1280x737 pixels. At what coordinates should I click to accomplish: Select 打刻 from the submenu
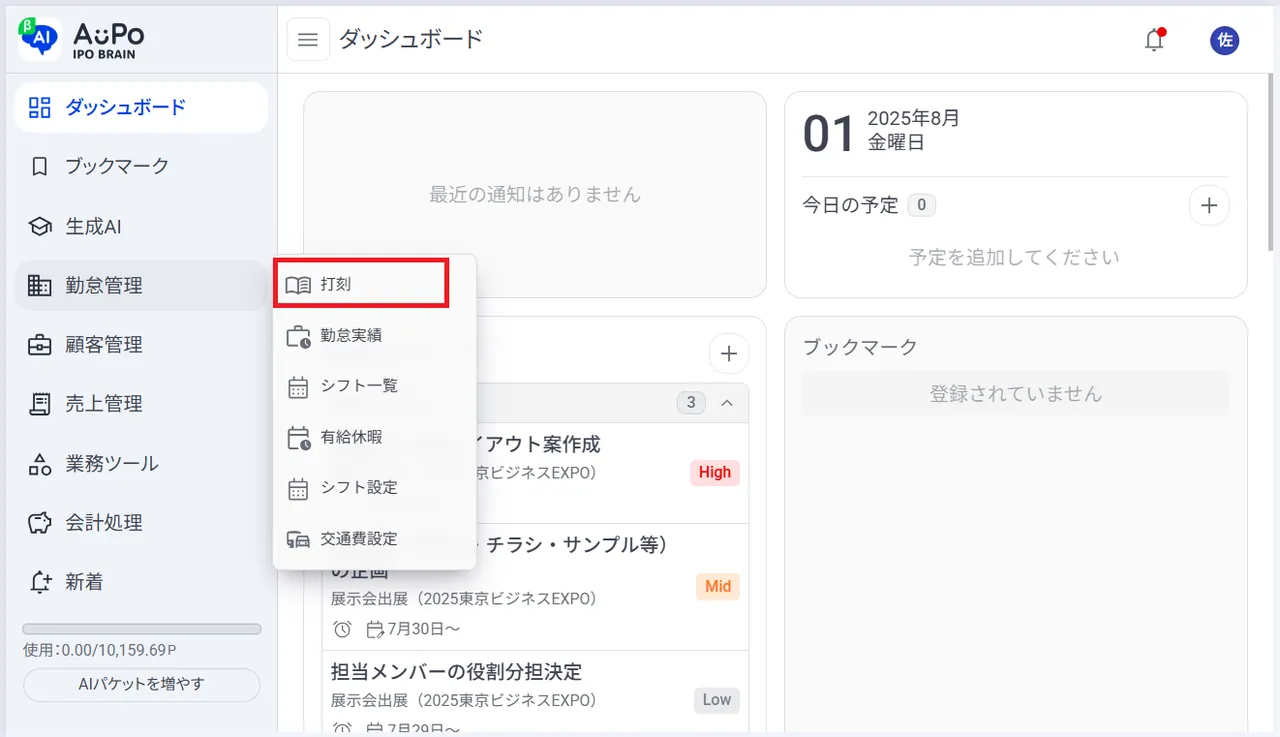[361, 284]
